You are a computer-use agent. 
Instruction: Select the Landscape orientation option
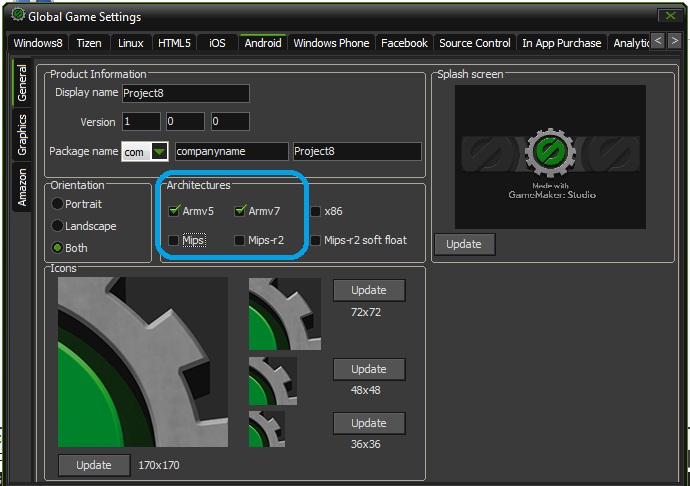click(x=58, y=226)
